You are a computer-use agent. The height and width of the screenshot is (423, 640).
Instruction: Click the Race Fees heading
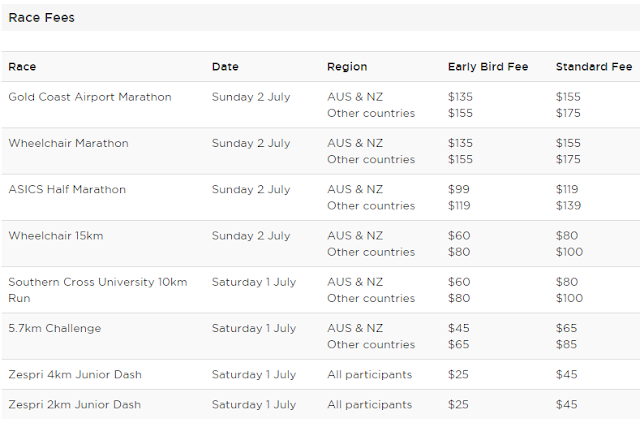[x=41, y=17]
